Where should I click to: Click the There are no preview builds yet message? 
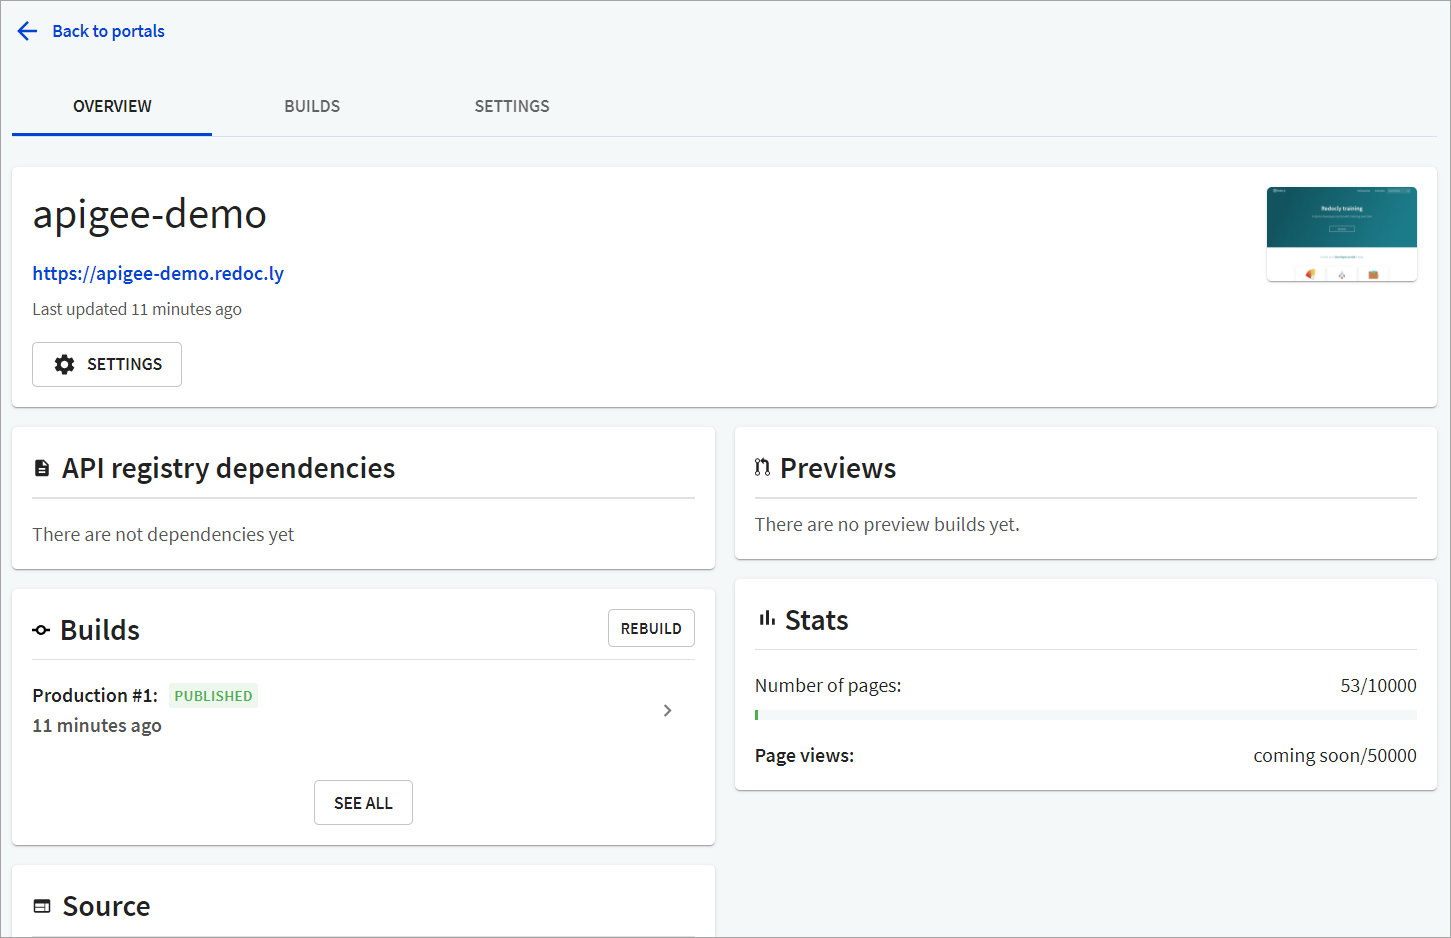pos(887,524)
